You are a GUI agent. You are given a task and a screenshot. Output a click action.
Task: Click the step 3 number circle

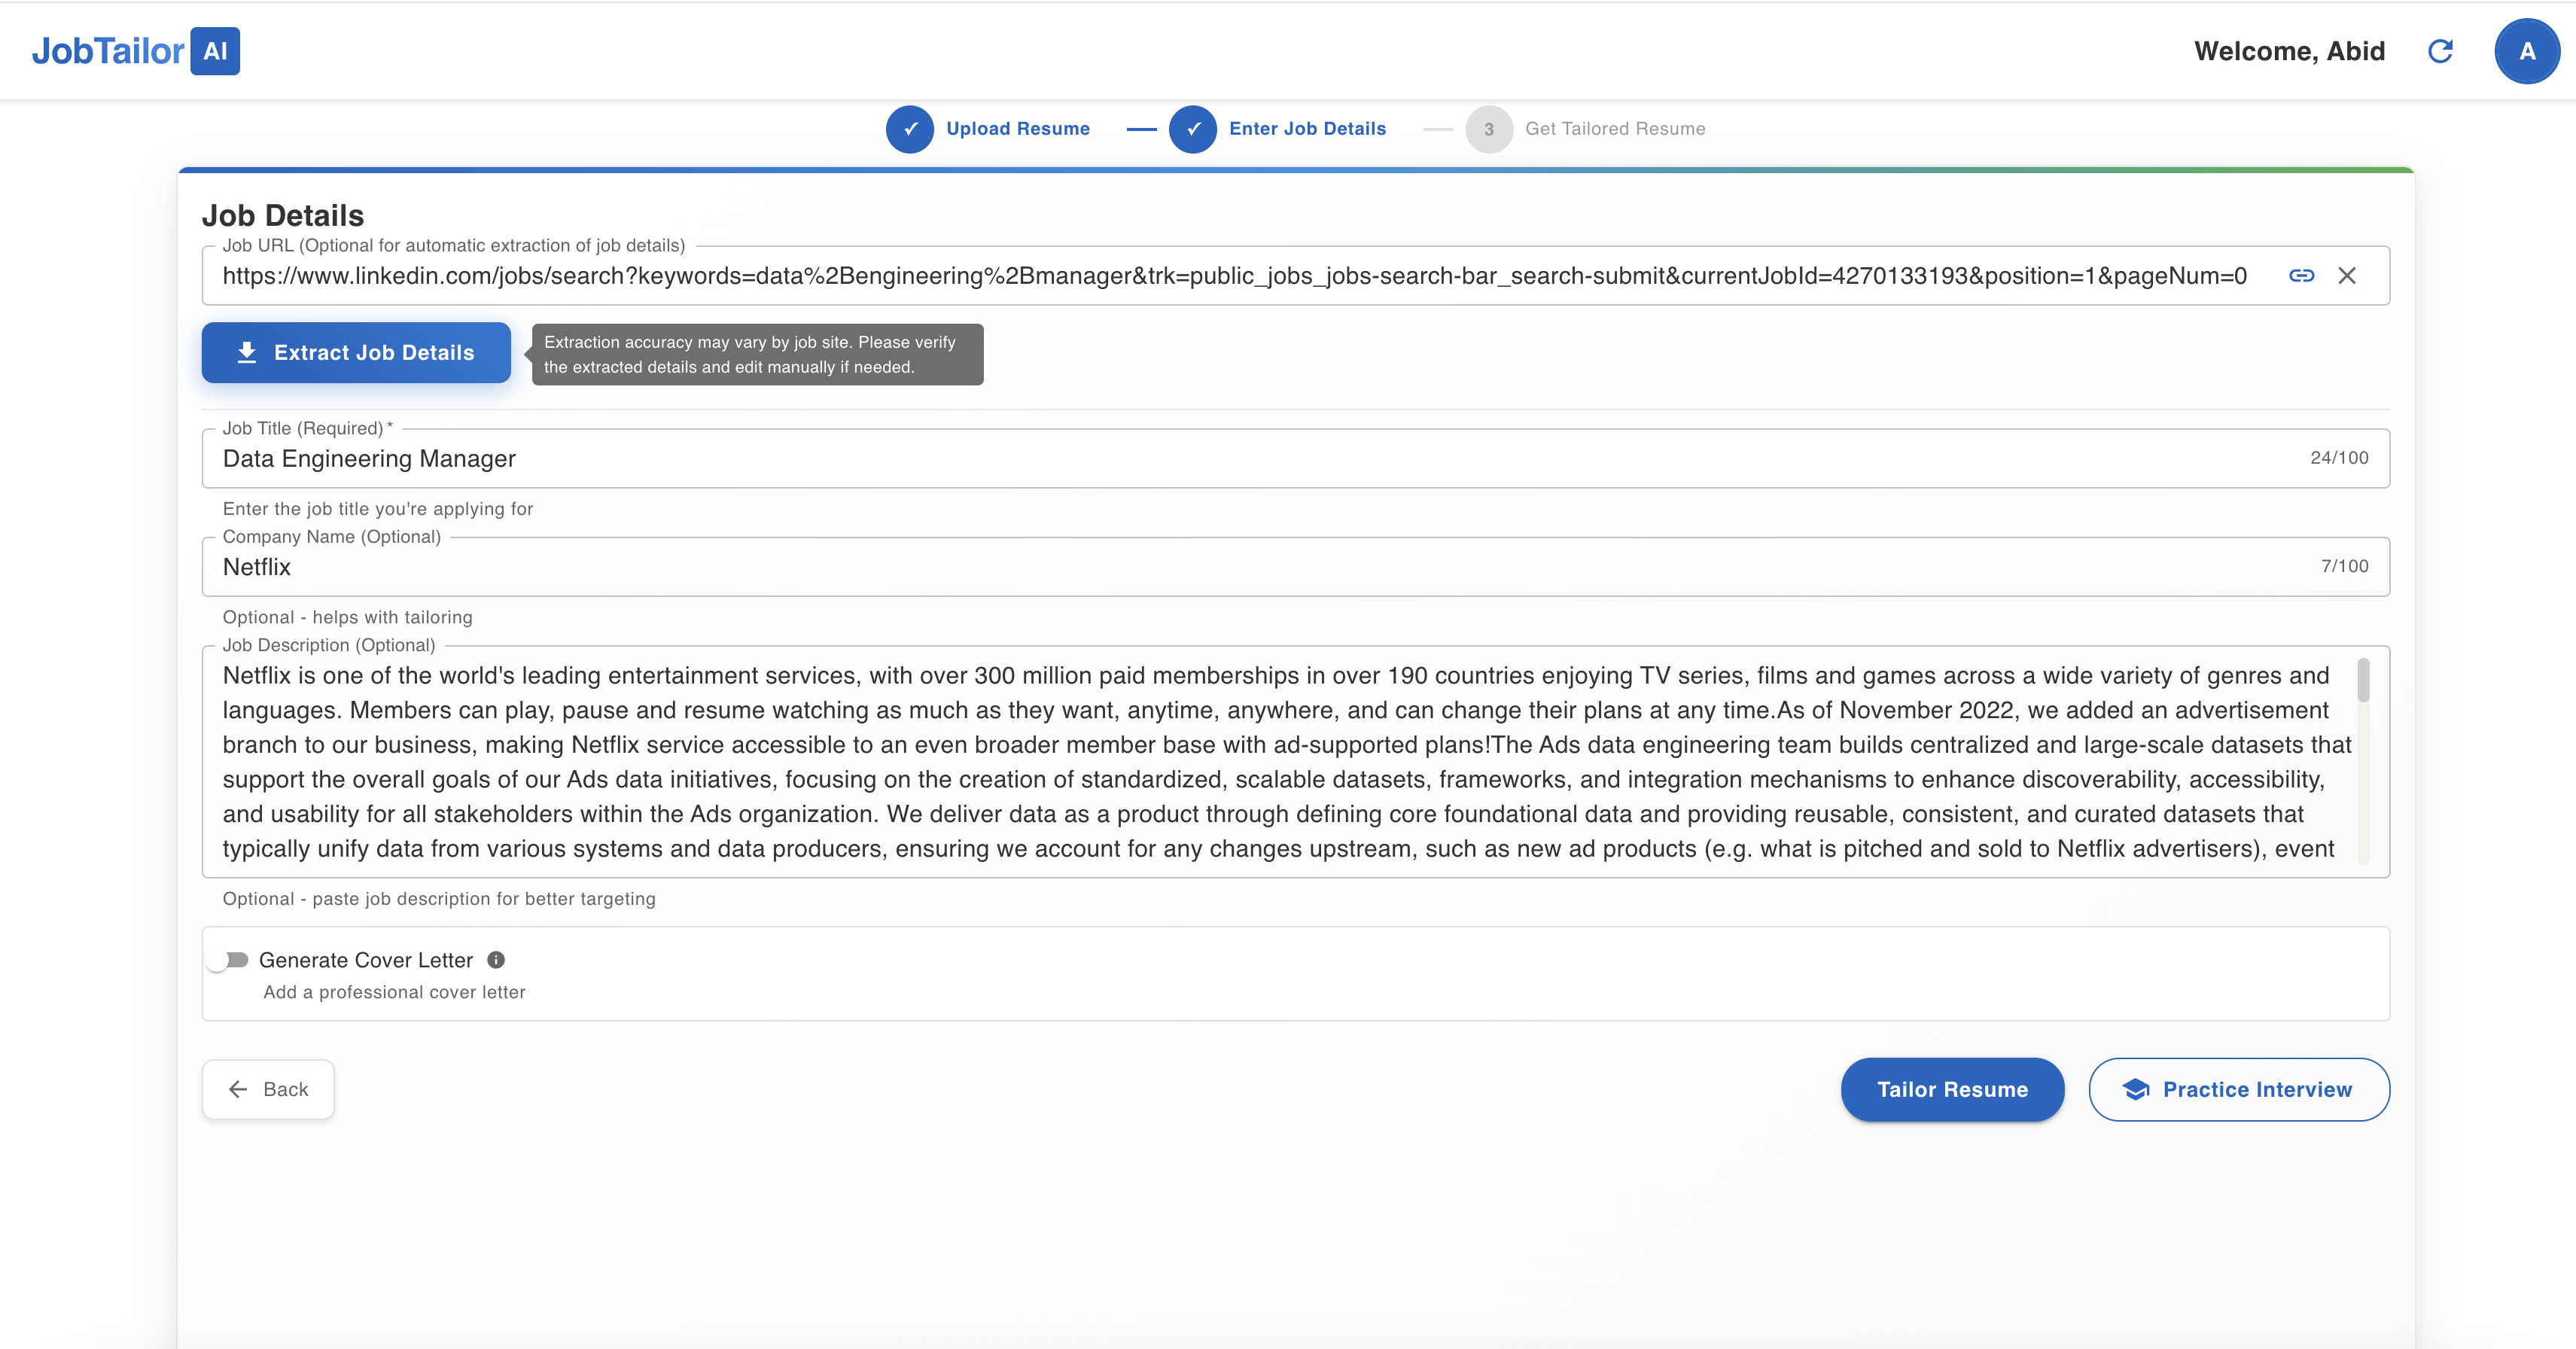tap(1488, 129)
